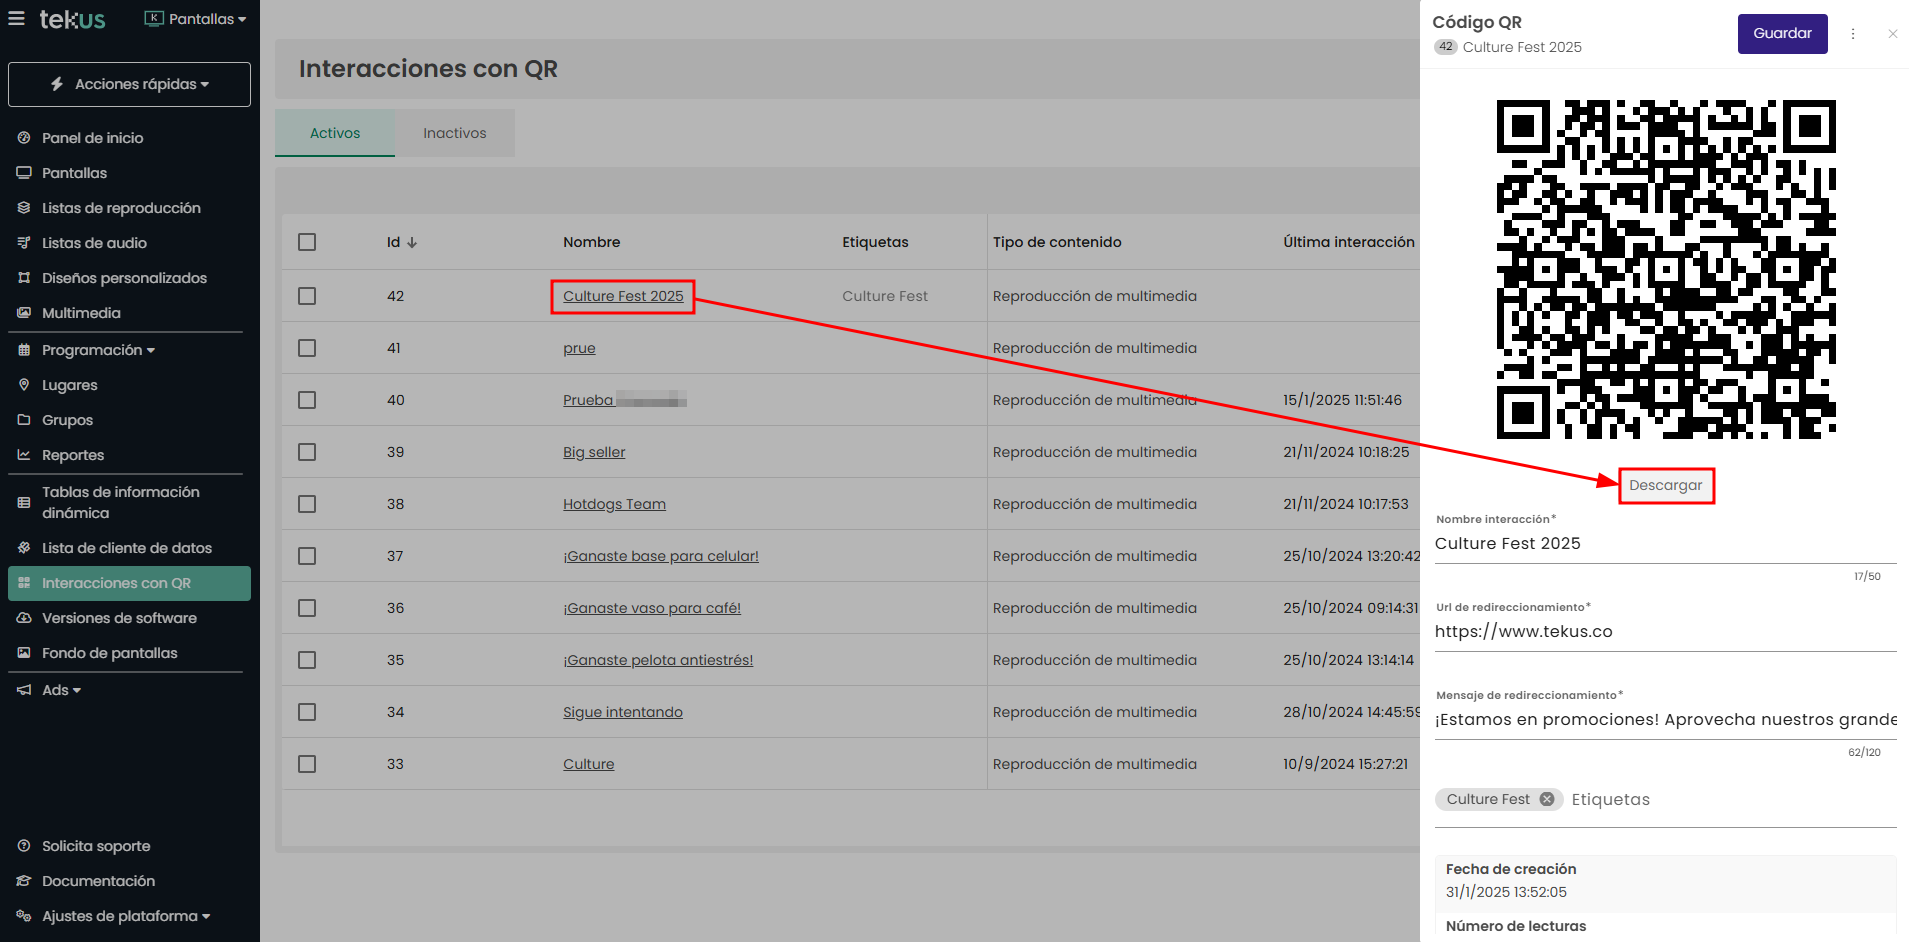Check the select-all checkbox in table header
The height and width of the screenshot is (942, 1909).
pos(307,242)
